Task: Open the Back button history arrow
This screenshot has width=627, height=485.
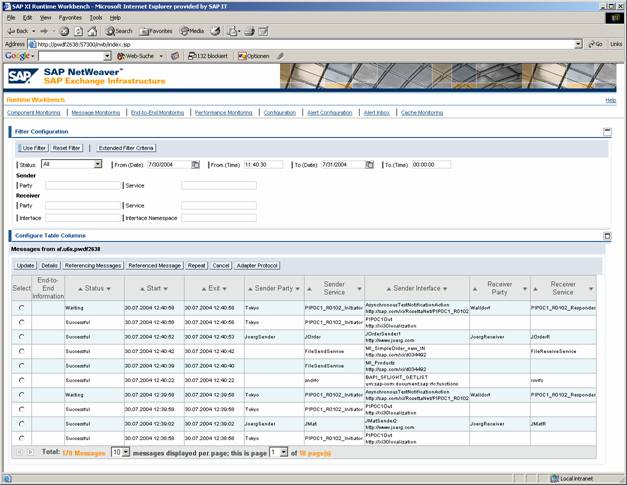Action: tap(34, 31)
